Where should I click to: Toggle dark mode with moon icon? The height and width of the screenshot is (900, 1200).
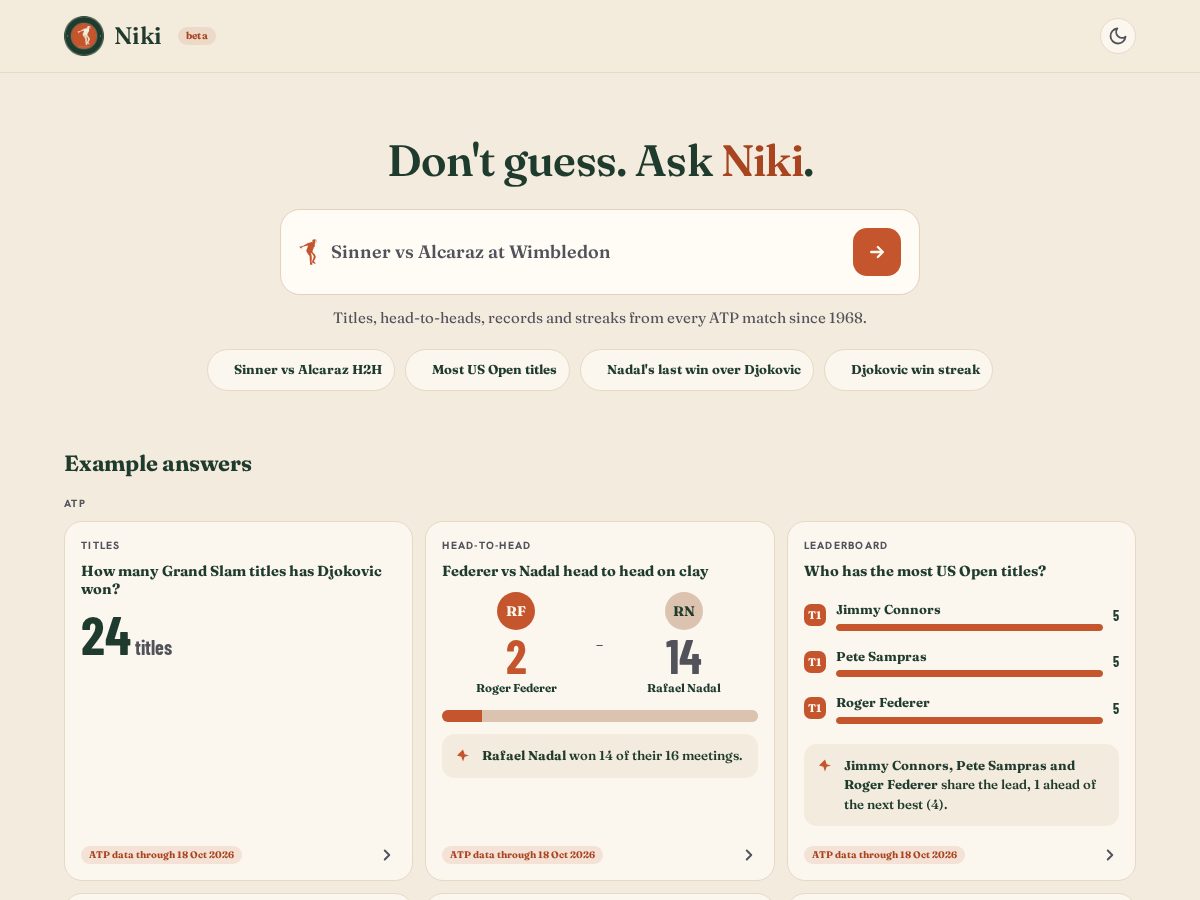(x=1118, y=36)
